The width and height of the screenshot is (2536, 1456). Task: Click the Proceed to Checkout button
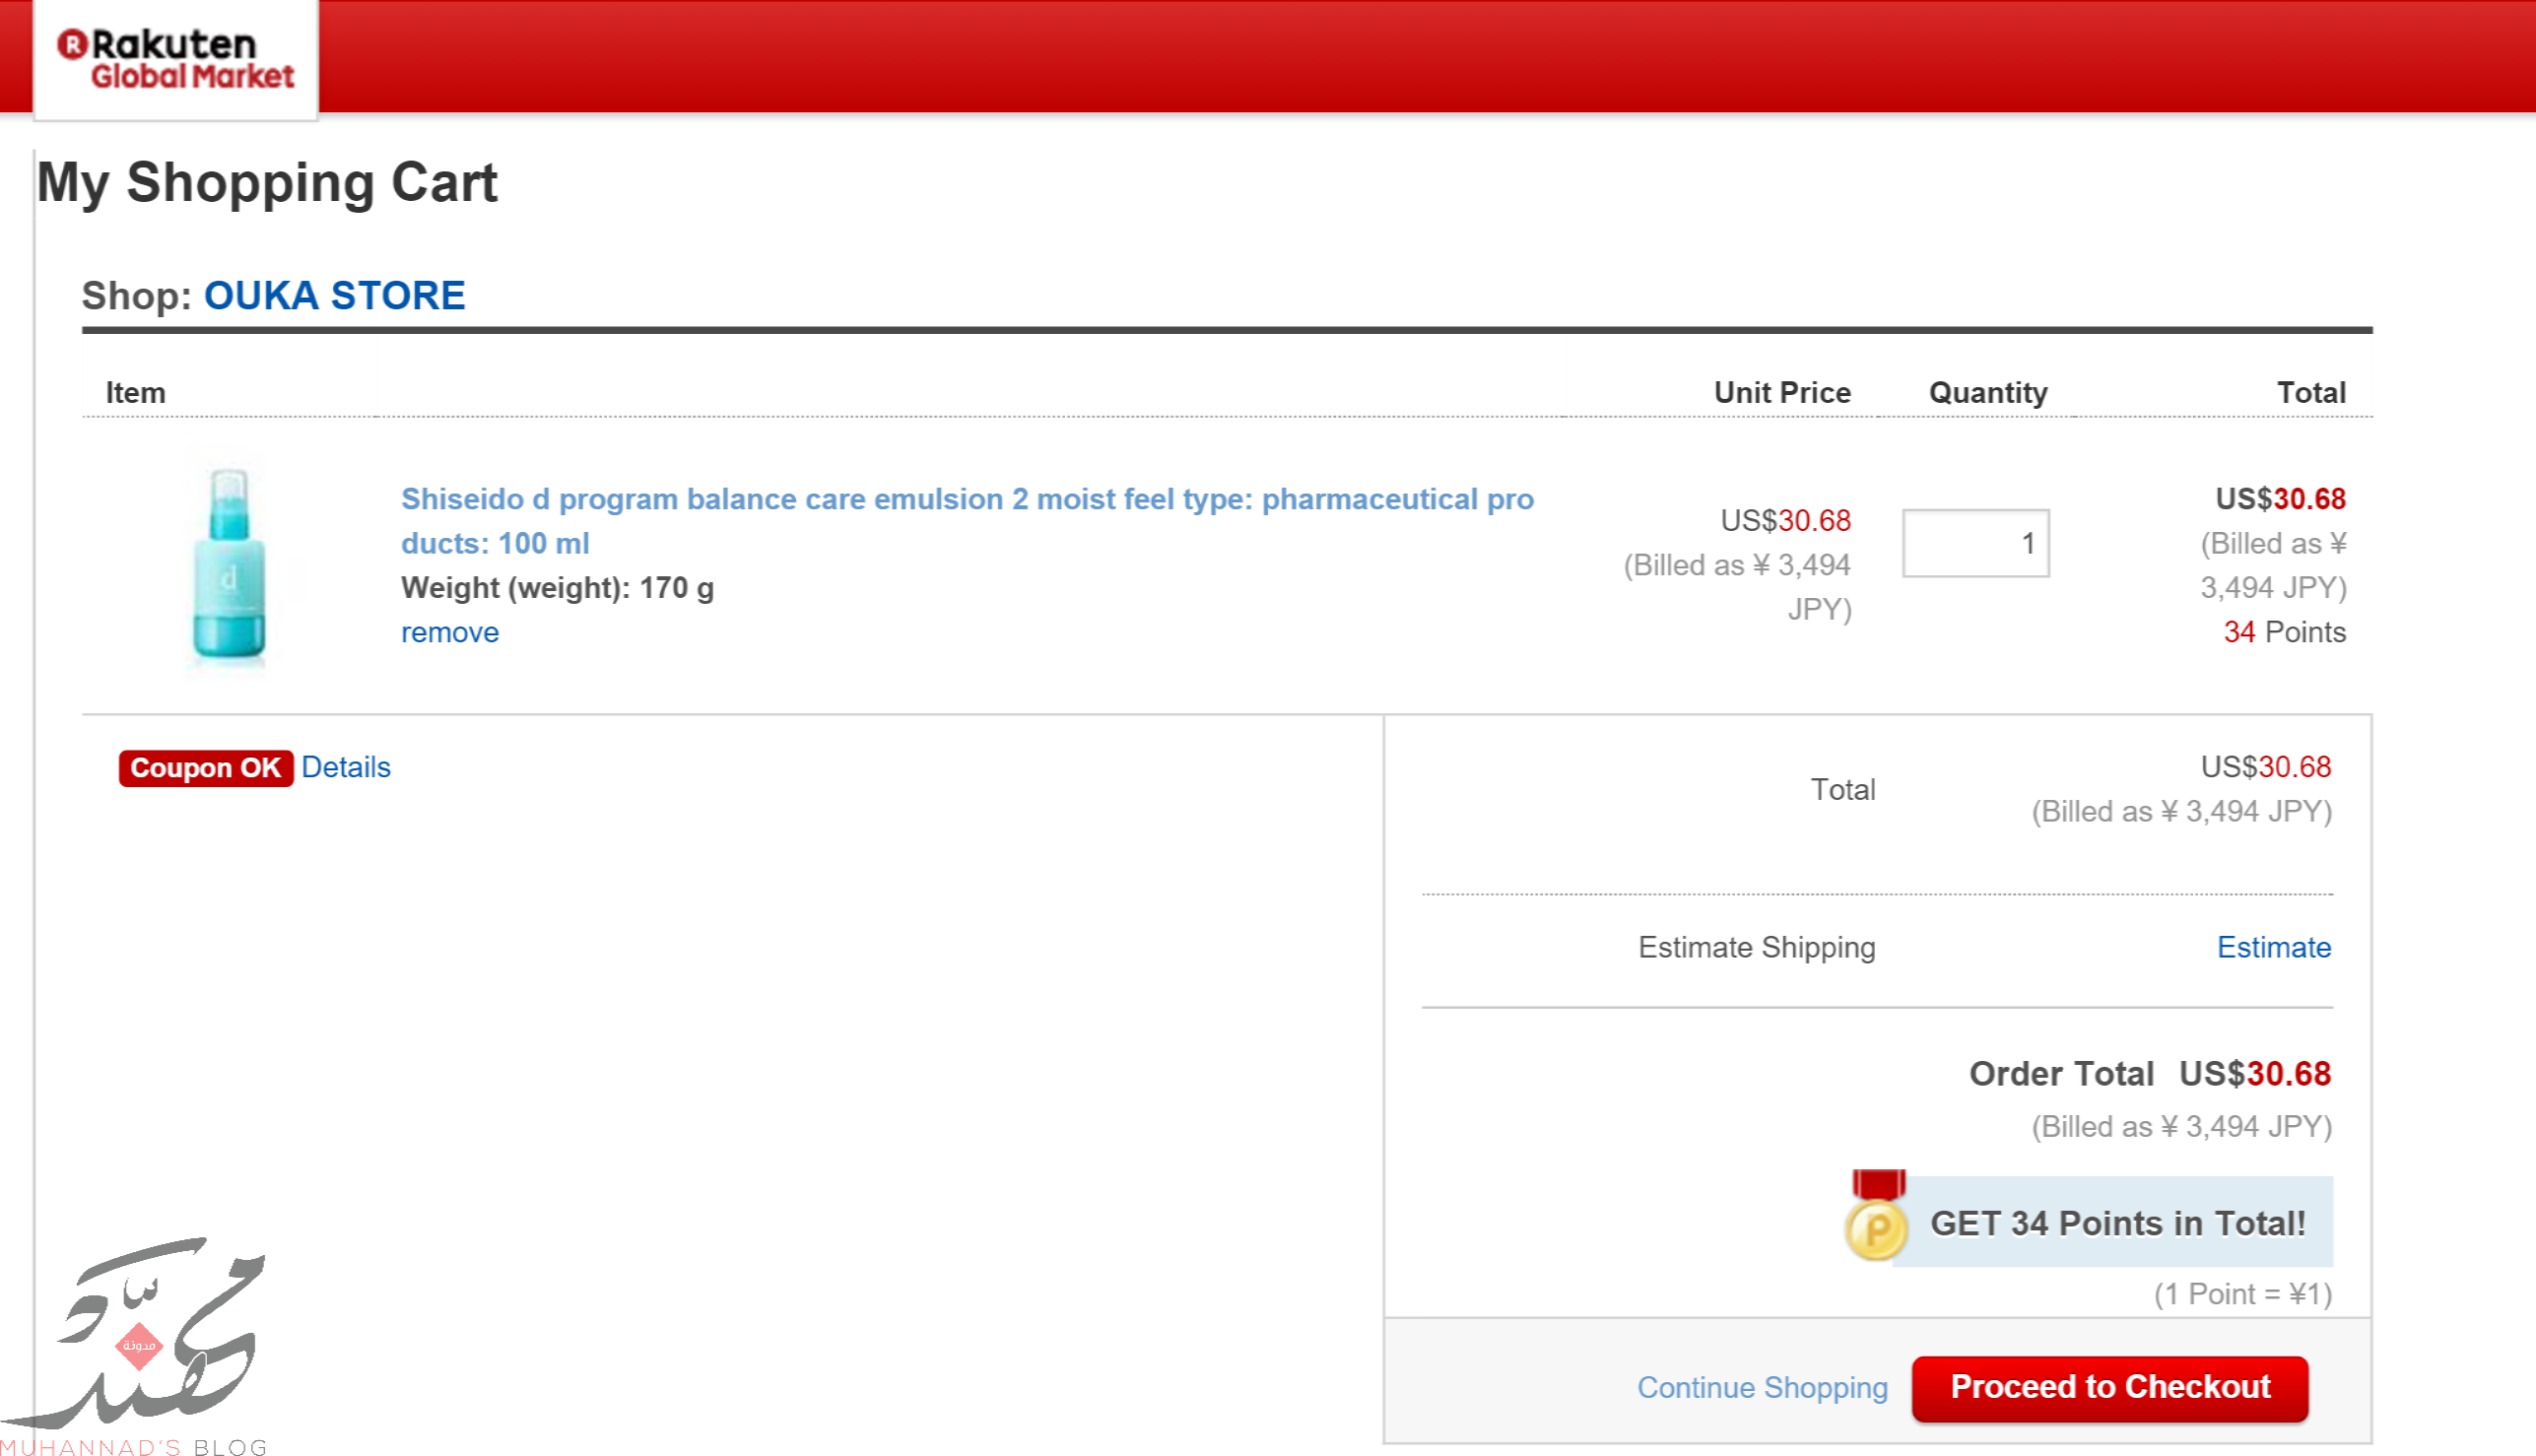pos(2109,1388)
